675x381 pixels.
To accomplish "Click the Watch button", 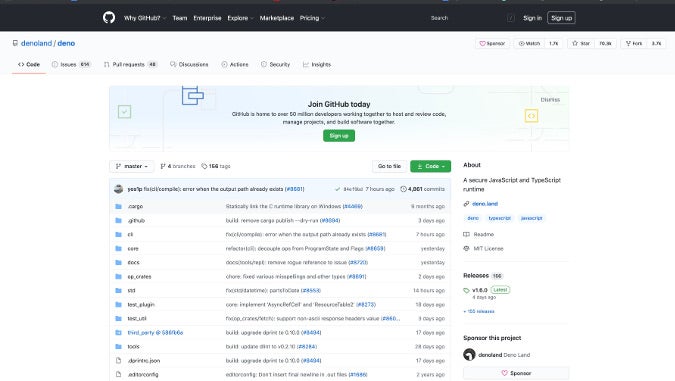I will pos(529,43).
